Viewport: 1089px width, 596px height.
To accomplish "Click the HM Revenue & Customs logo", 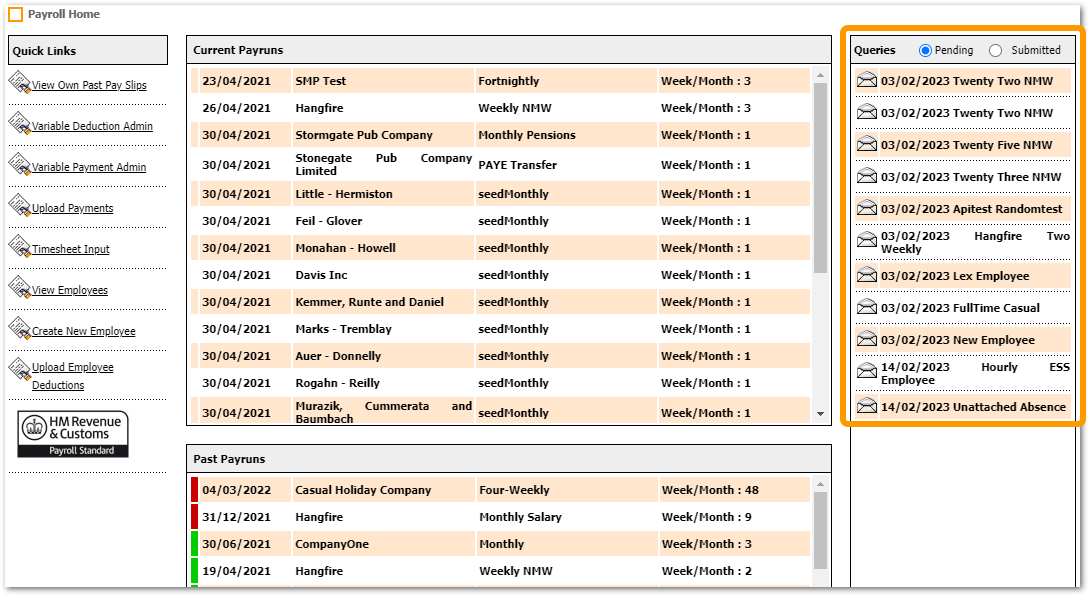I will [73, 435].
